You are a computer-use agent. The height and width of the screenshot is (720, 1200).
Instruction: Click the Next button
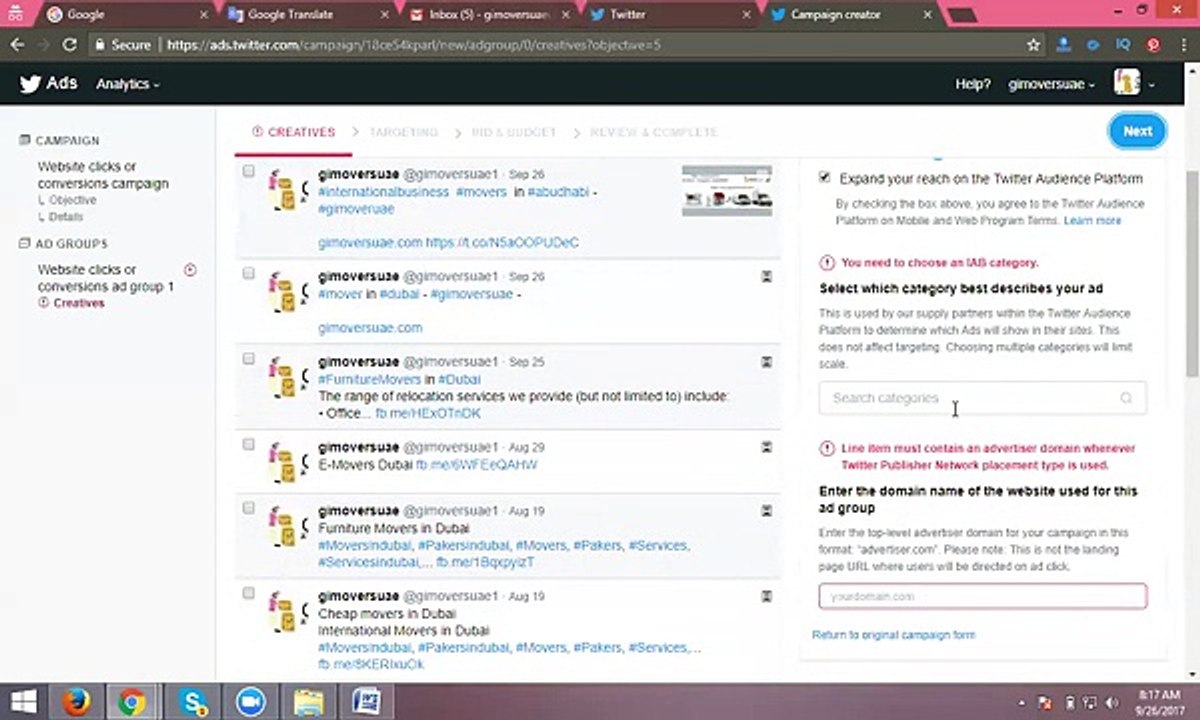pyautogui.click(x=1137, y=131)
